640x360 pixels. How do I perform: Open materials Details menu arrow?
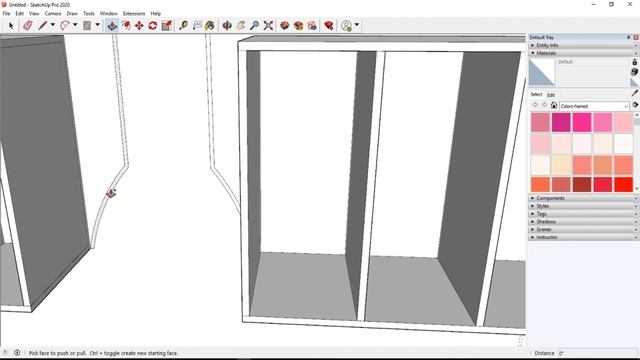coord(635,105)
